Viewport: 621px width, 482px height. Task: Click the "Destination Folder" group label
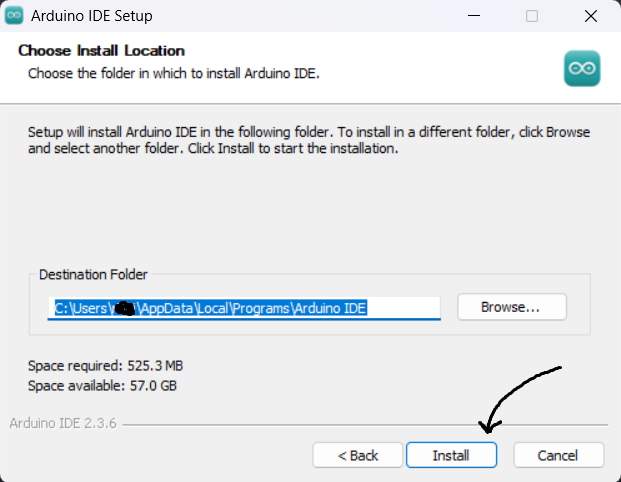click(x=92, y=274)
